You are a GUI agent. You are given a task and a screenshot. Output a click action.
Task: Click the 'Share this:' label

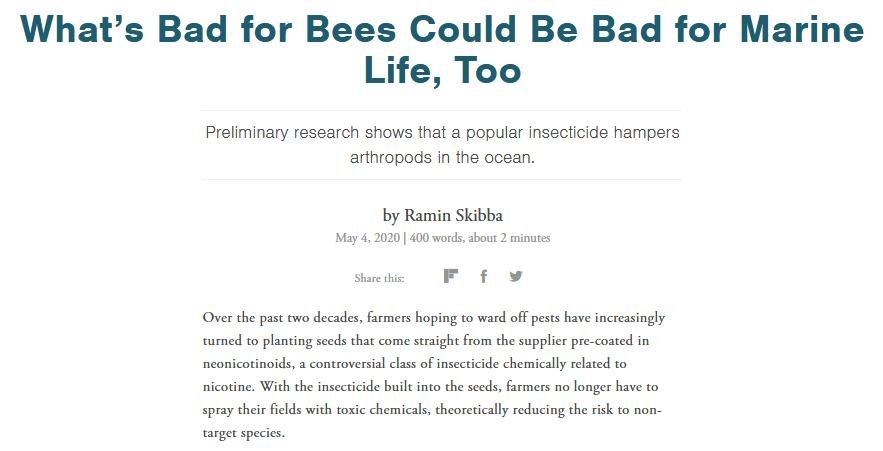(379, 278)
